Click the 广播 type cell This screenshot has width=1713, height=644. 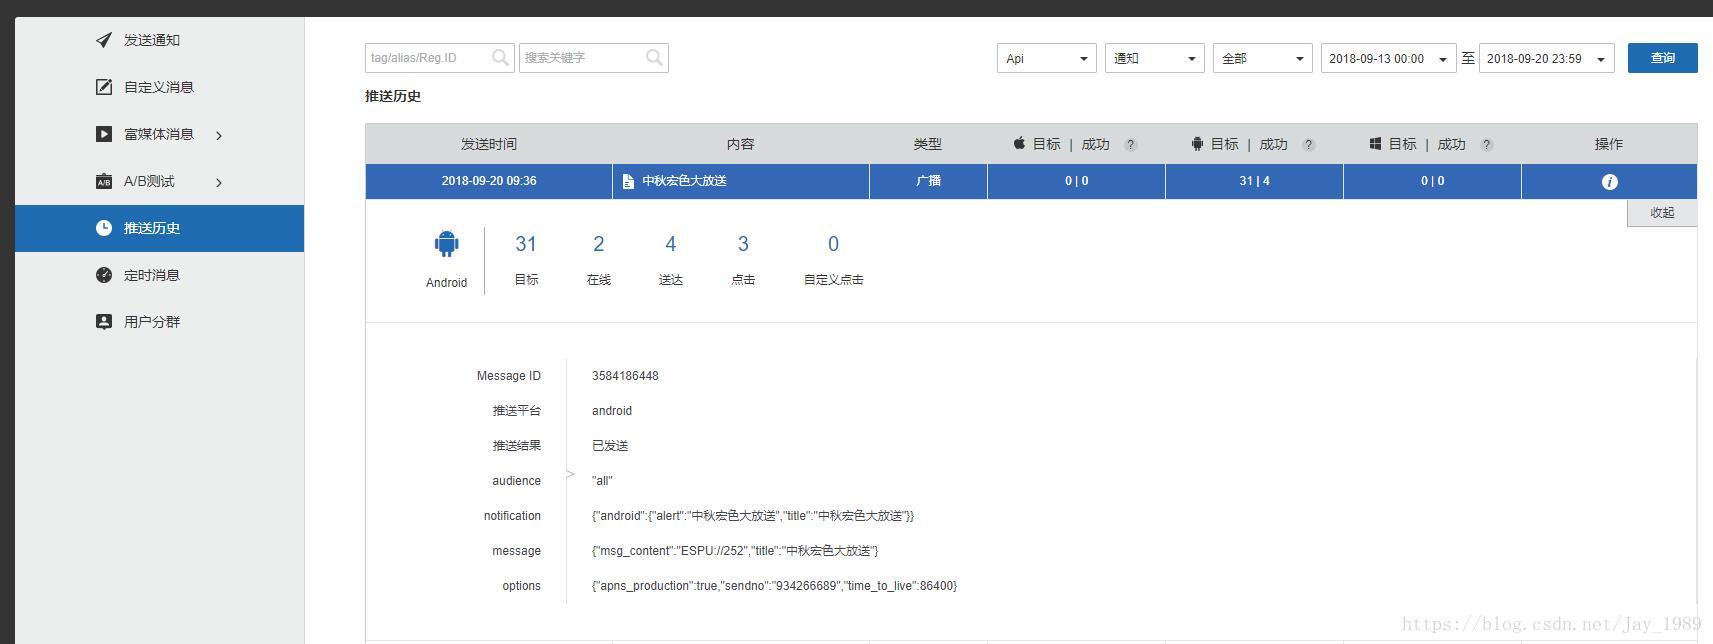(x=928, y=181)
